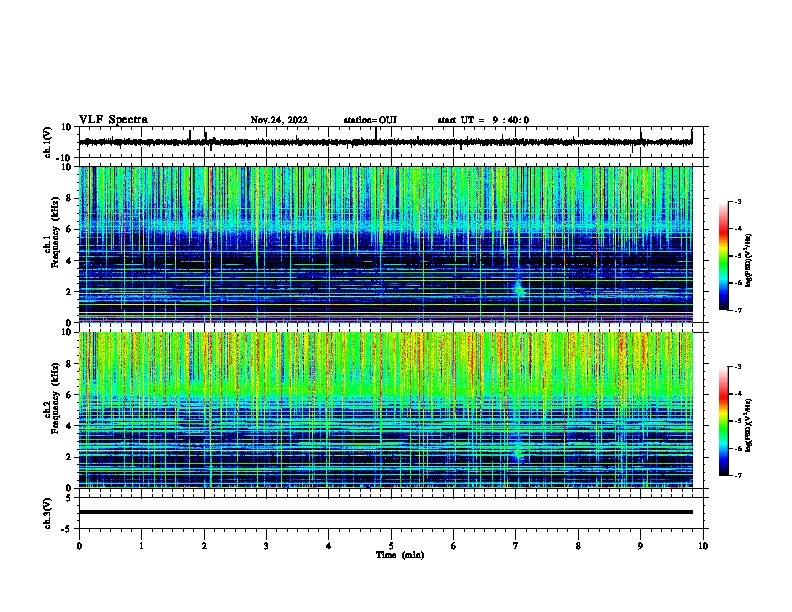Click the emission burst near 7 min in ch.1 spectrogram

tap(519, 288)
